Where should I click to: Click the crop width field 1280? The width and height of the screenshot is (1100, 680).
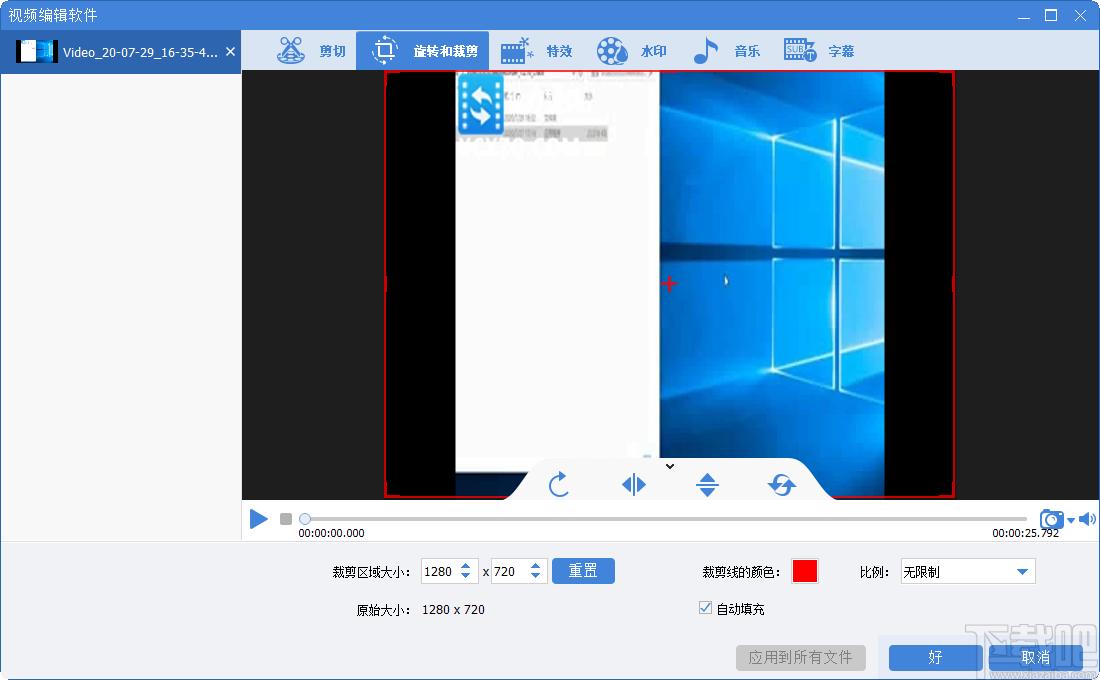pos(439,571)
